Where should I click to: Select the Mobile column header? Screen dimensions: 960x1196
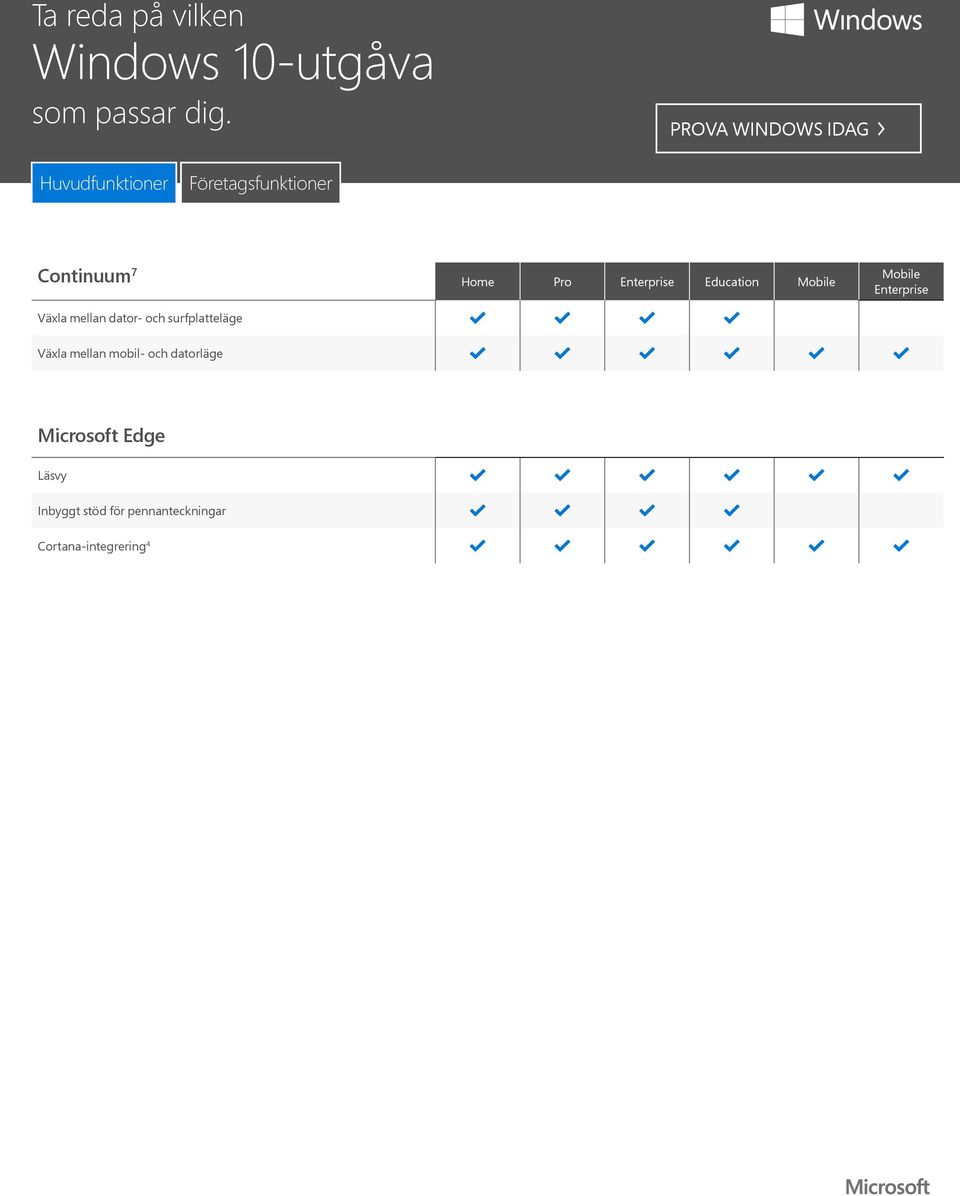point(816,281)
